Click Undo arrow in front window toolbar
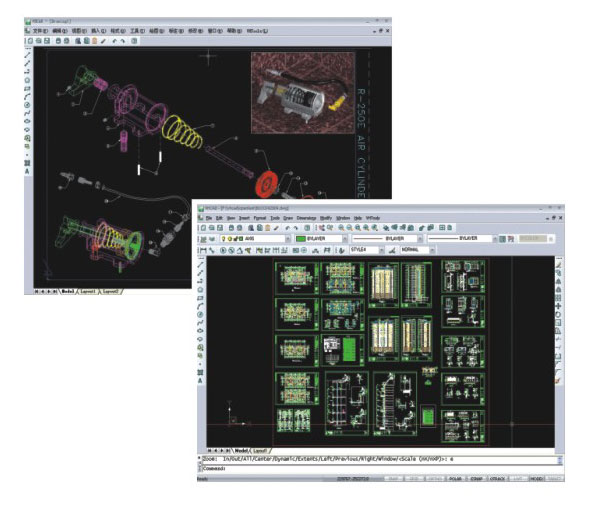 click(x=287, y=228)
